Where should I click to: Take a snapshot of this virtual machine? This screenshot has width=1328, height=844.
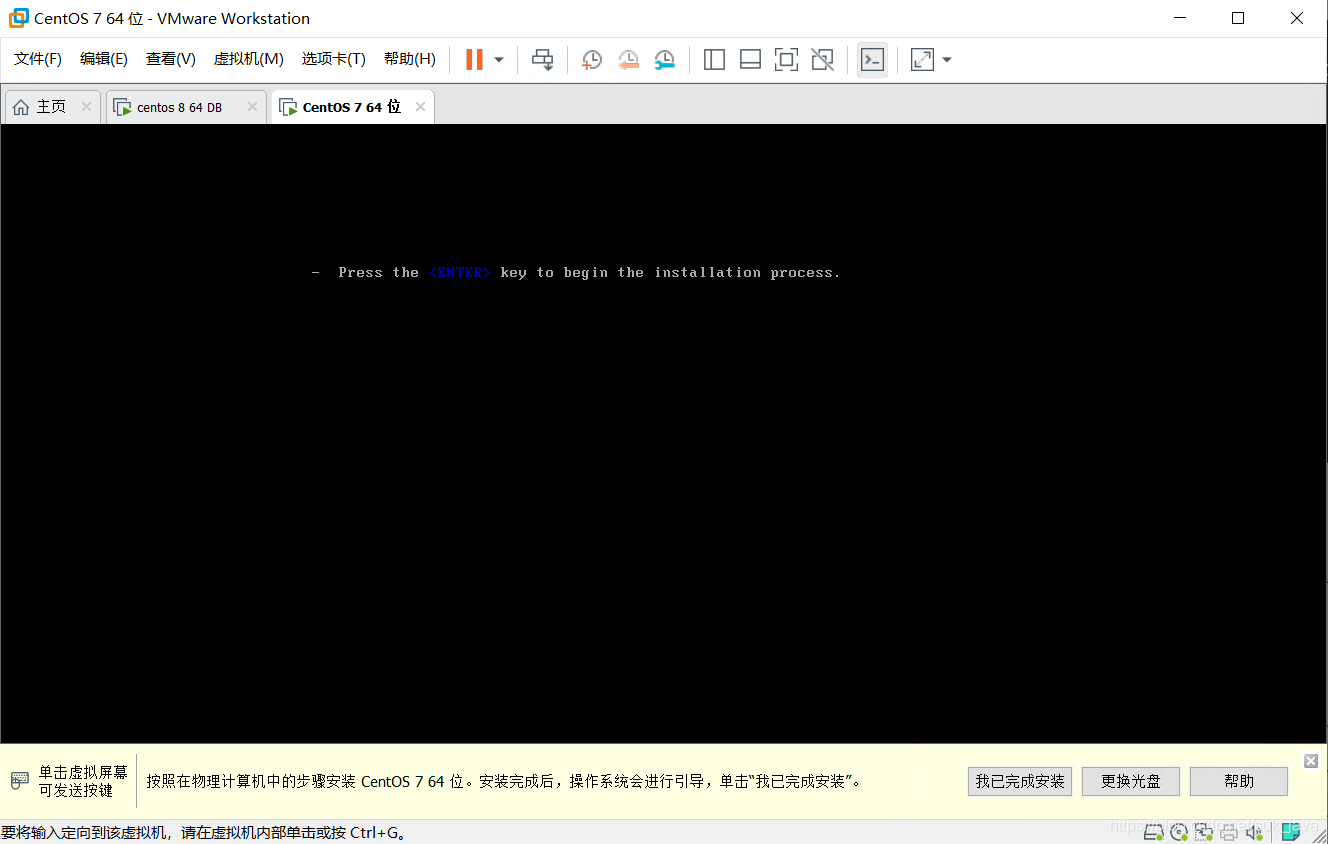pos(591,59)
